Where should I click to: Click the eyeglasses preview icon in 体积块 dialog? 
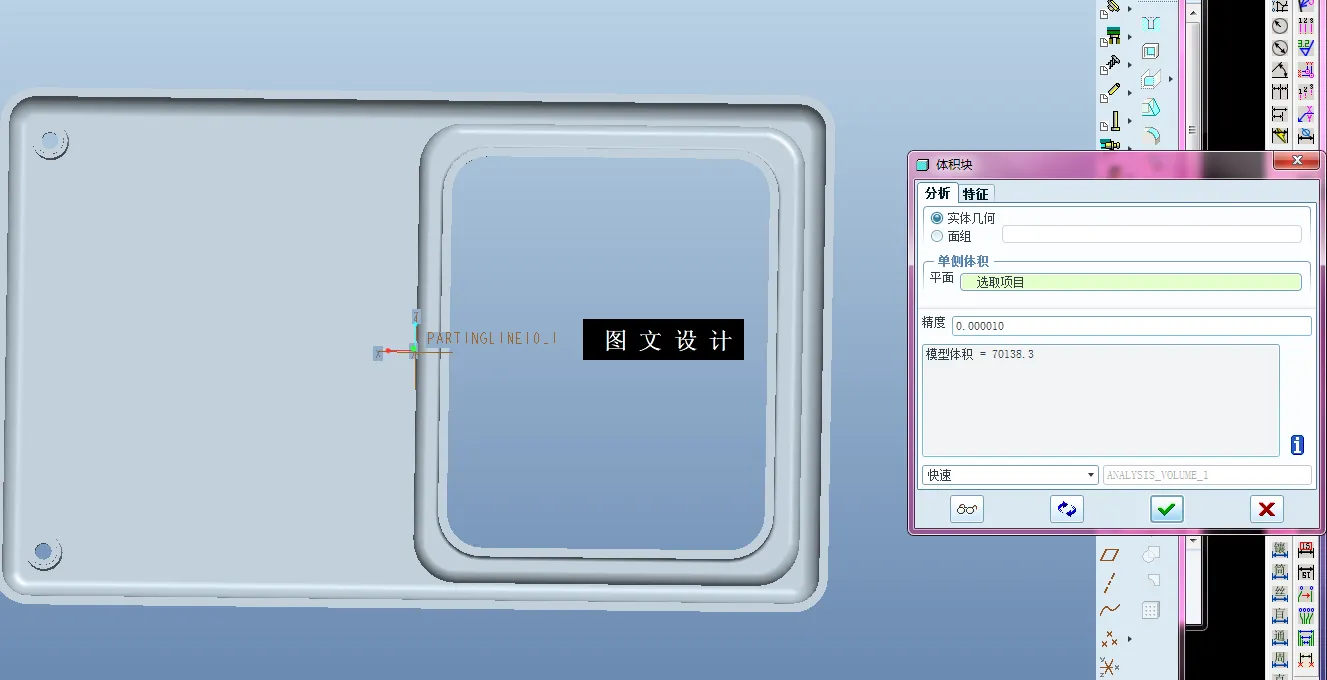pyautogui.click(x=966, y=509)
